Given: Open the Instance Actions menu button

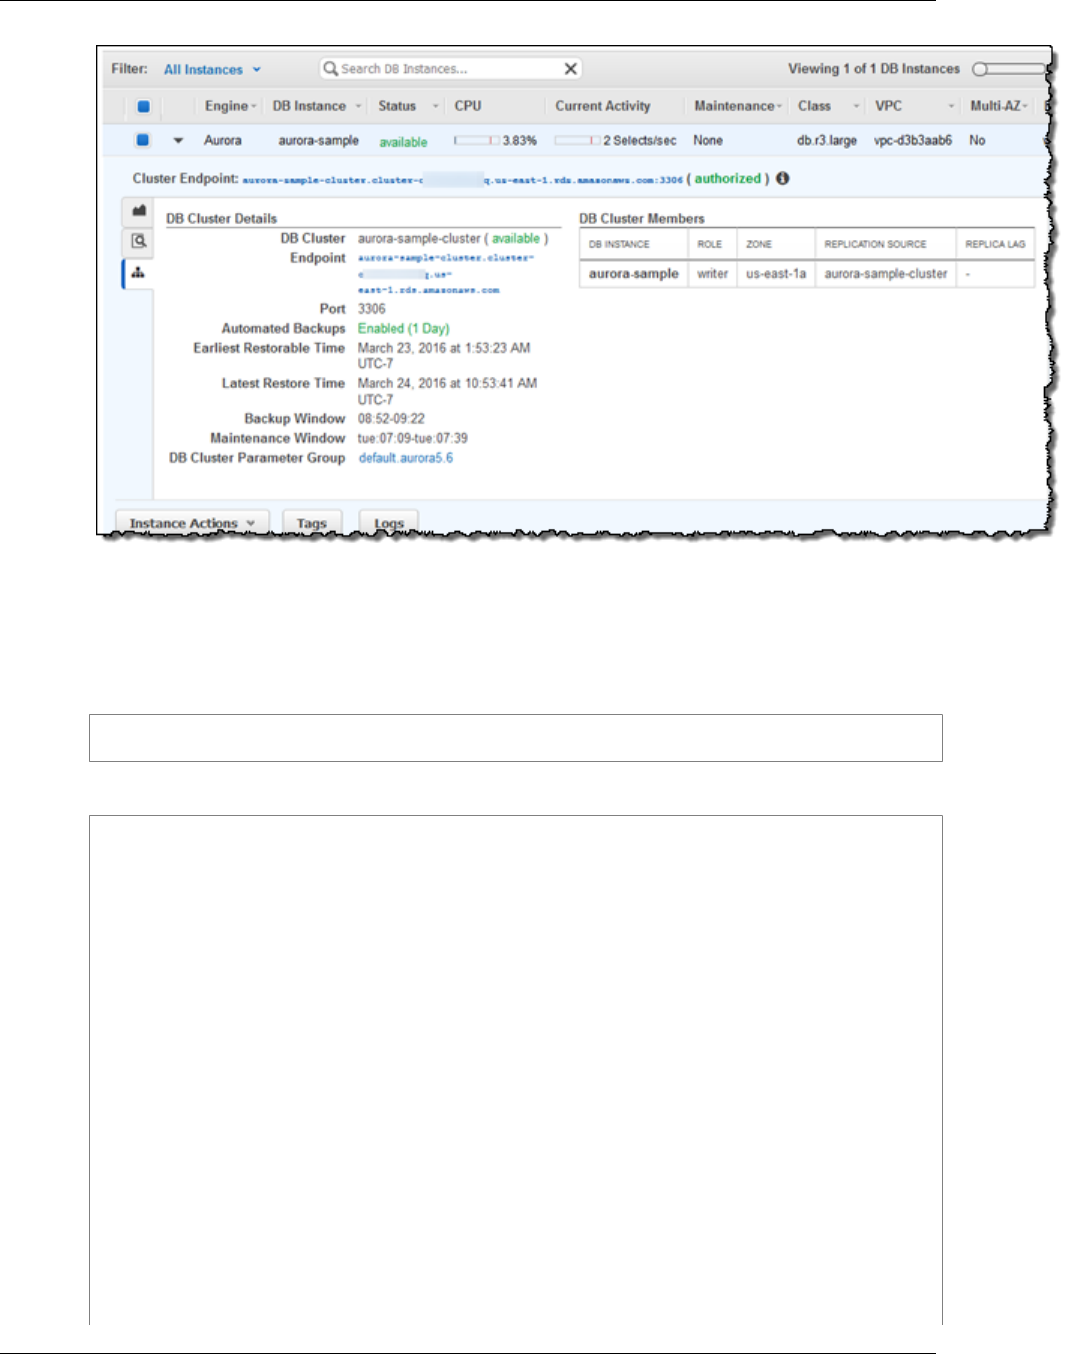Looking at the screenshot, I should (192, 523).
